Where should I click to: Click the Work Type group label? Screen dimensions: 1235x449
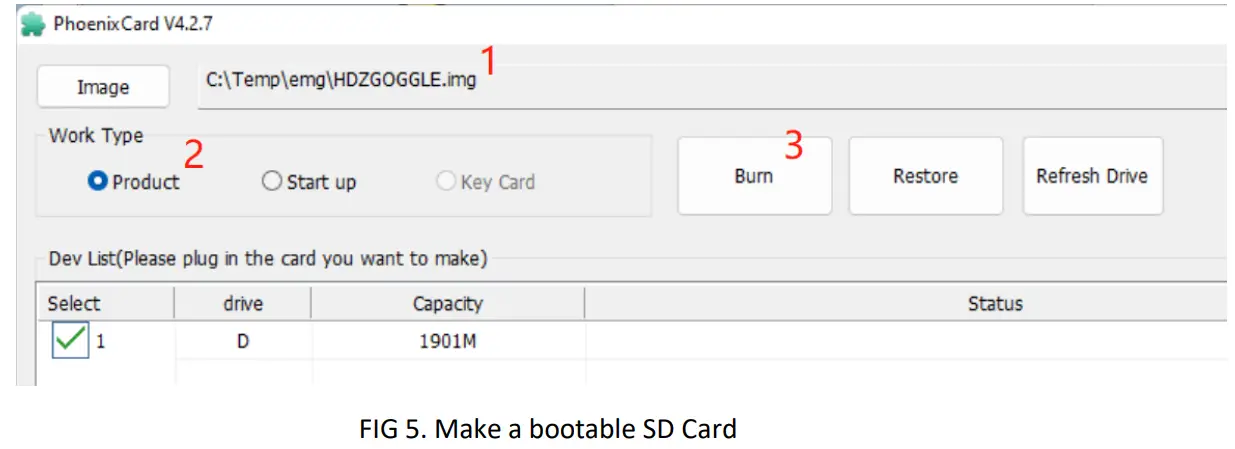[x=96, y=135]
